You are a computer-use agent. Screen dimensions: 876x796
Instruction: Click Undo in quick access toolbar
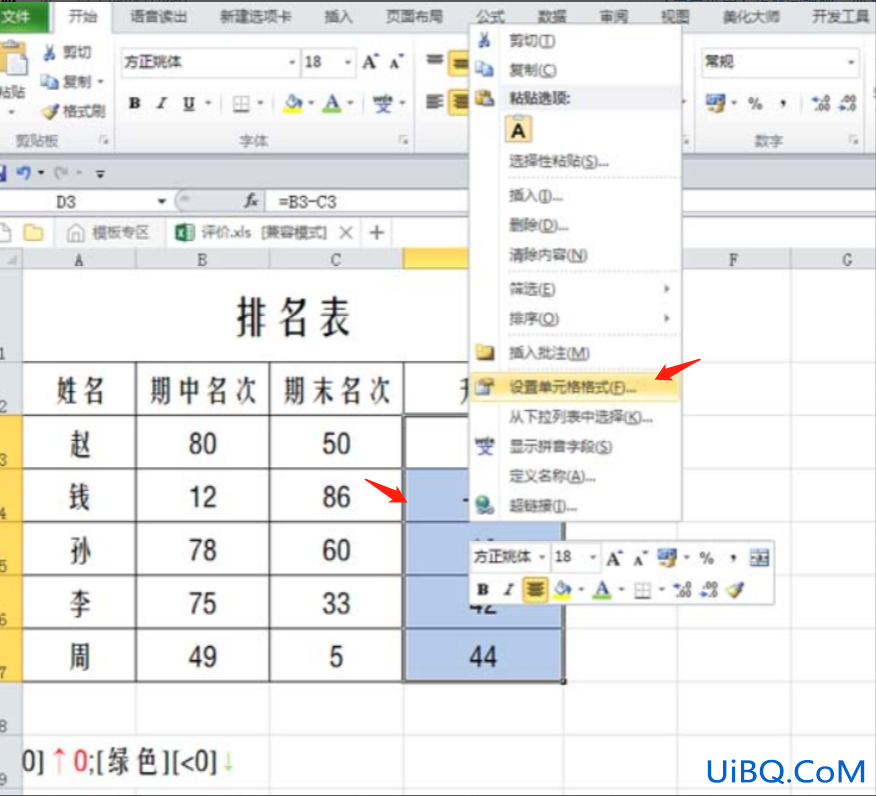click(x=23, y=173)
